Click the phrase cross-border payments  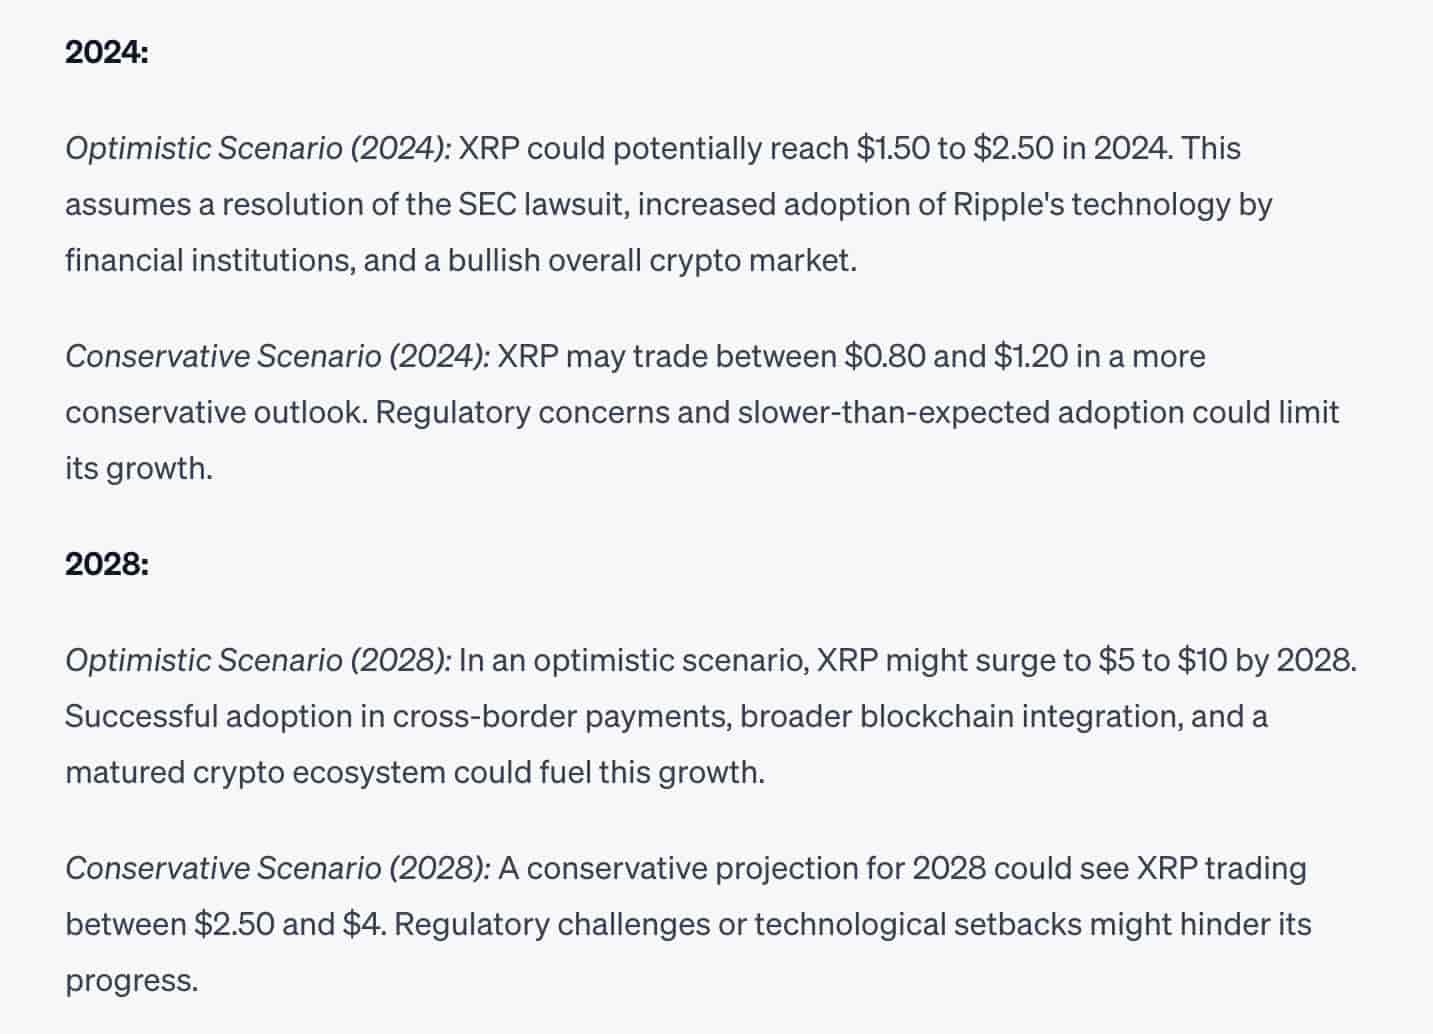[561, 717]
